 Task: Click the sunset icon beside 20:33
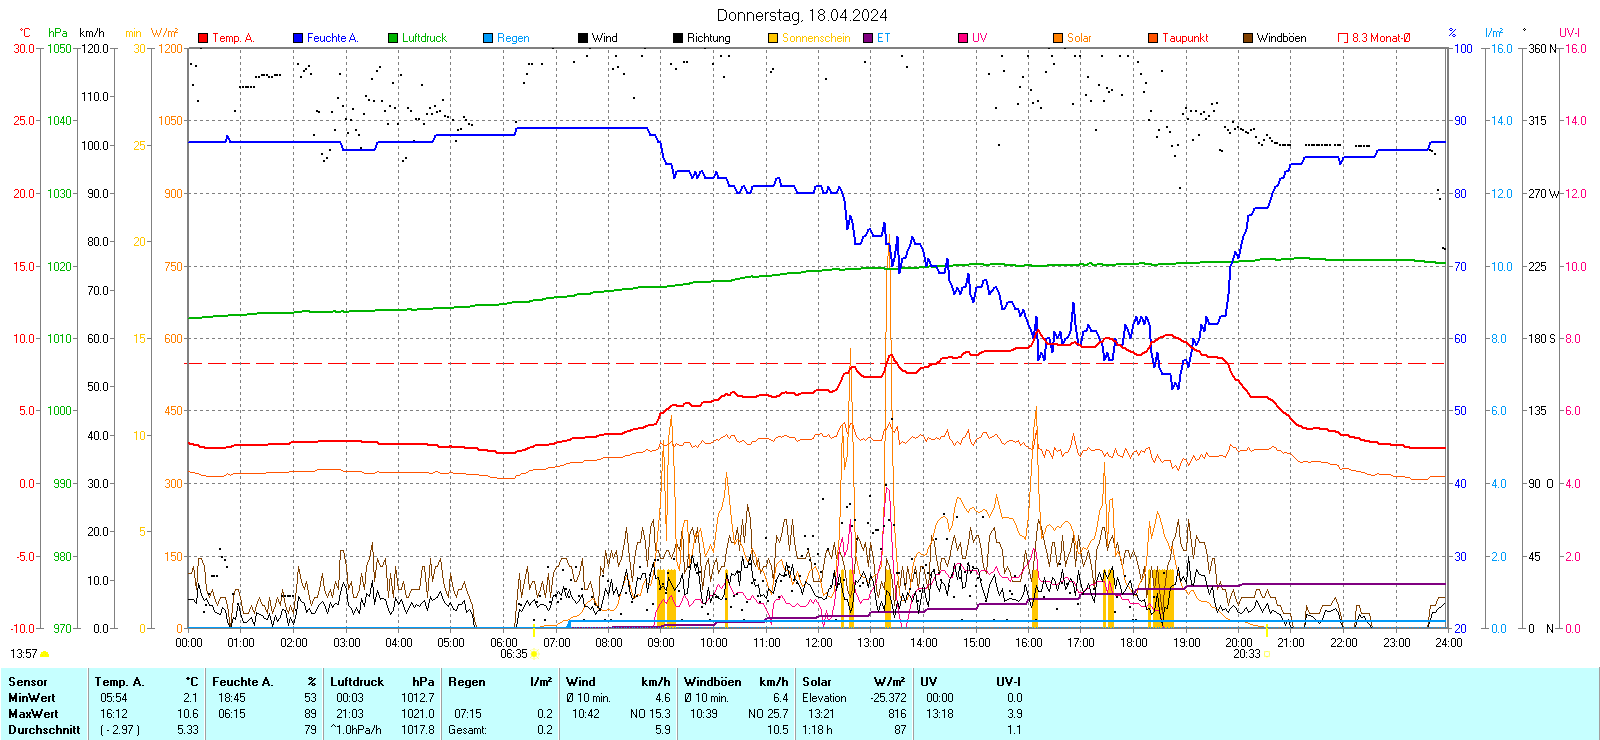pos(1267,654)
